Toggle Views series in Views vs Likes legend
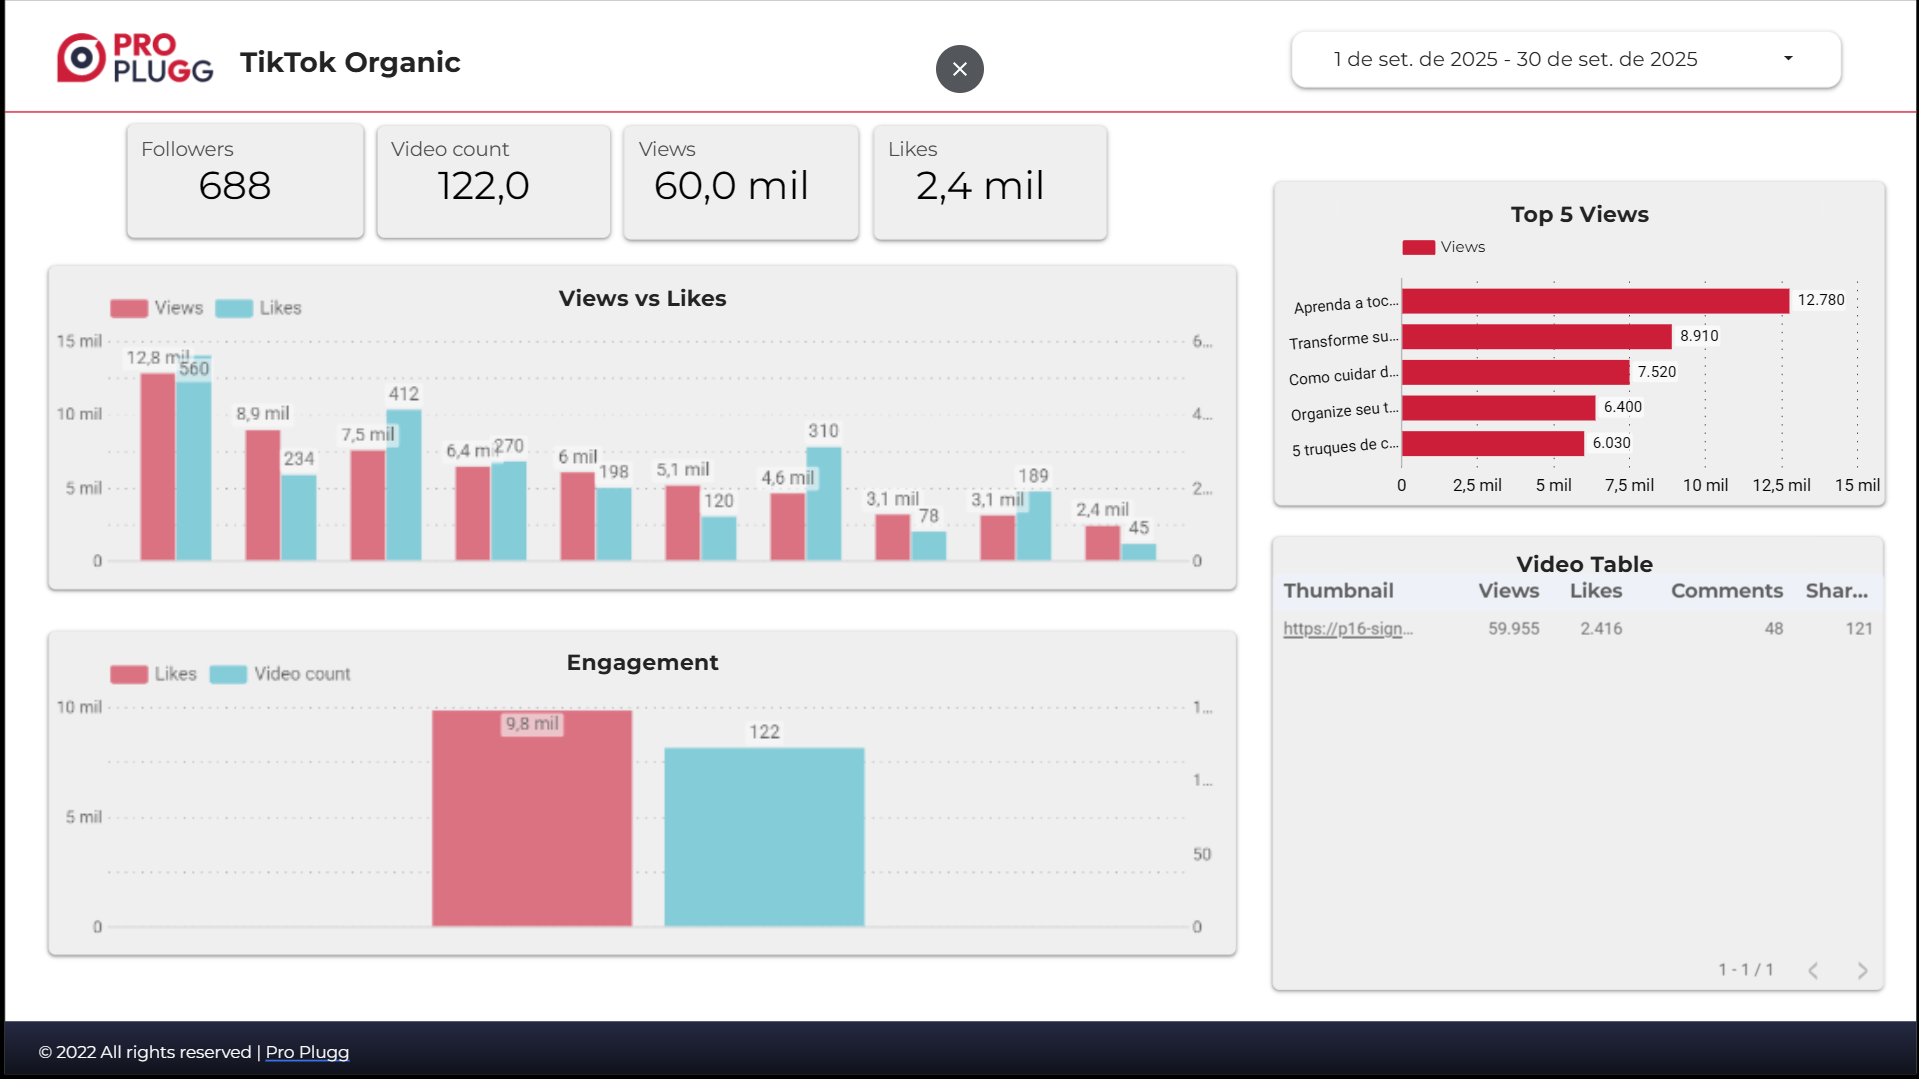Viewport: 1919px width, 1079px height. coord(157,308)
